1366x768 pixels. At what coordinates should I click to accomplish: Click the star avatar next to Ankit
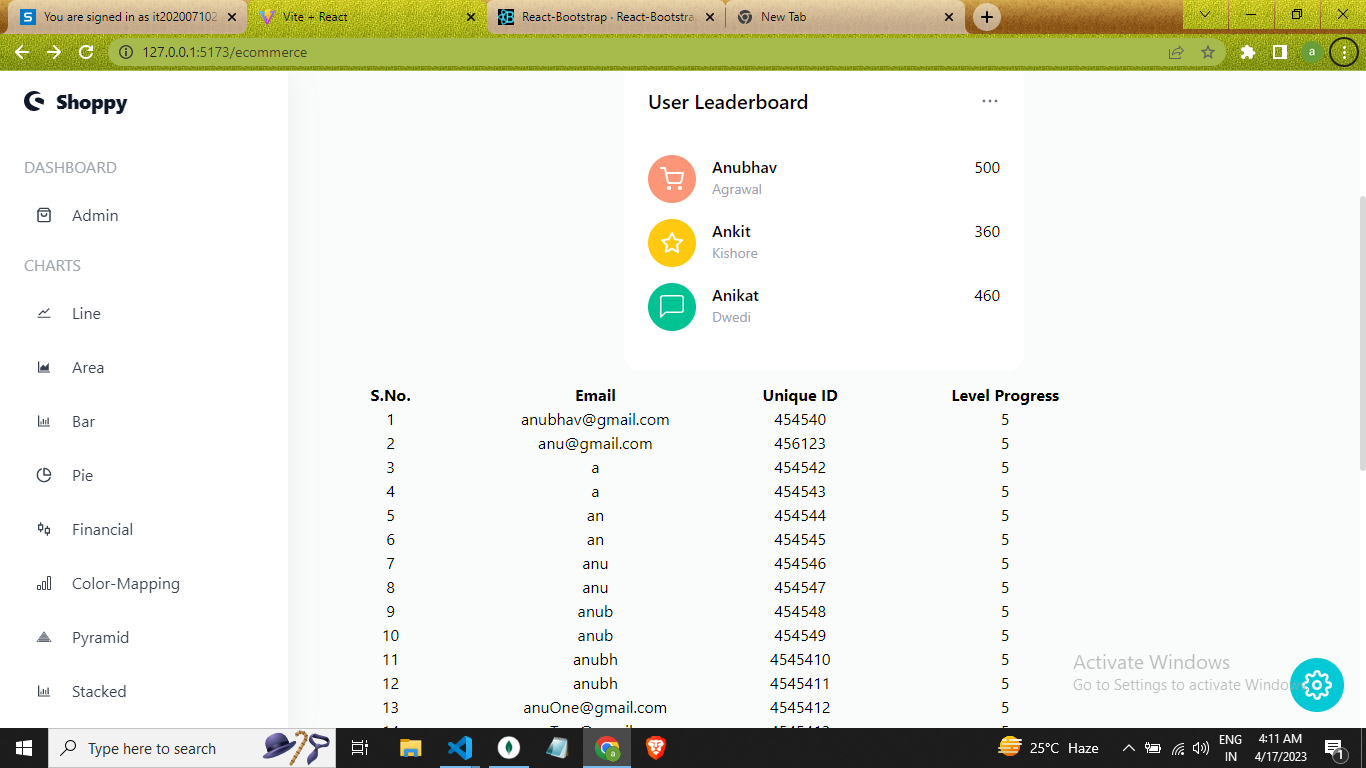coord(671,243)
